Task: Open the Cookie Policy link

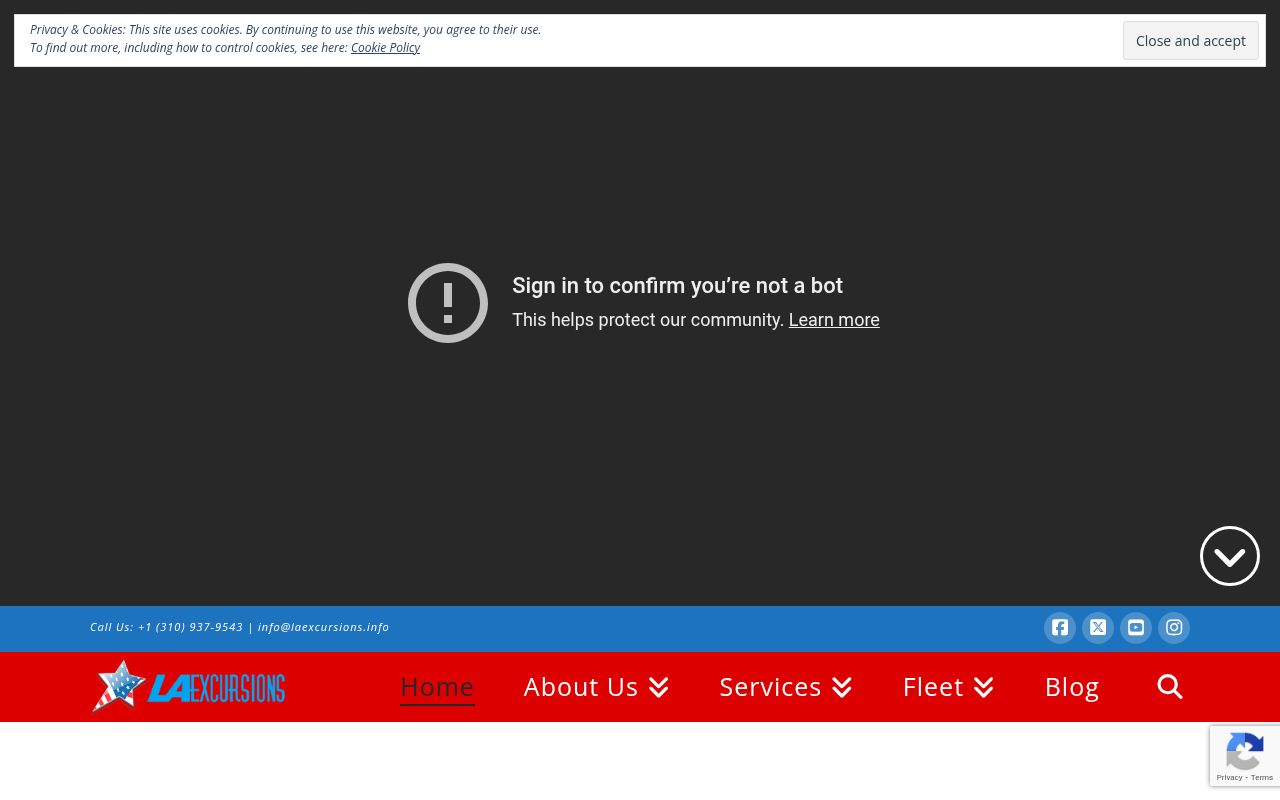Action: [385, 48]
